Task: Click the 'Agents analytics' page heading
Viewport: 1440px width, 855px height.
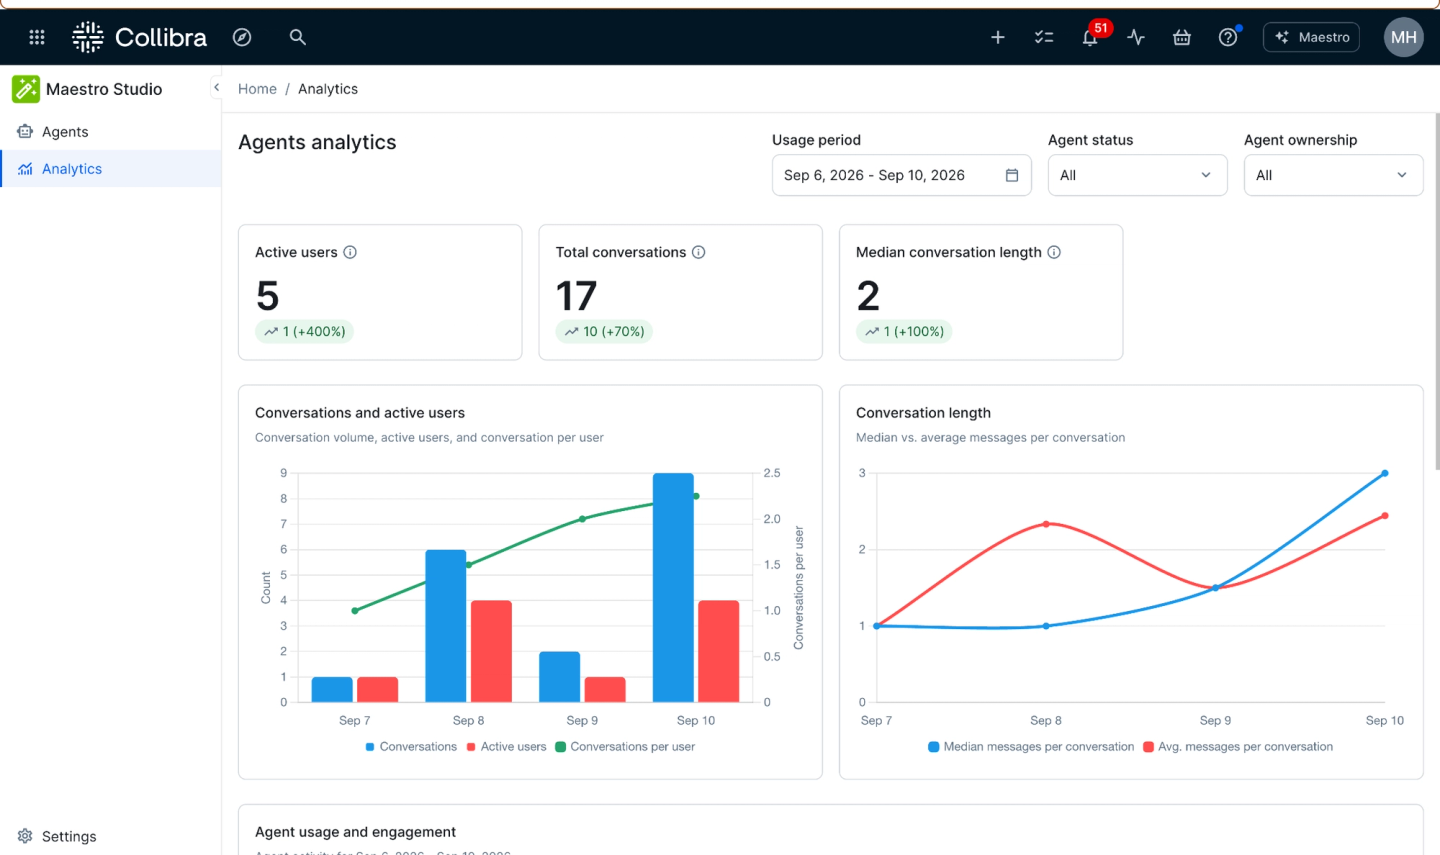Action: pyautogui.click(x=317, y=142)
